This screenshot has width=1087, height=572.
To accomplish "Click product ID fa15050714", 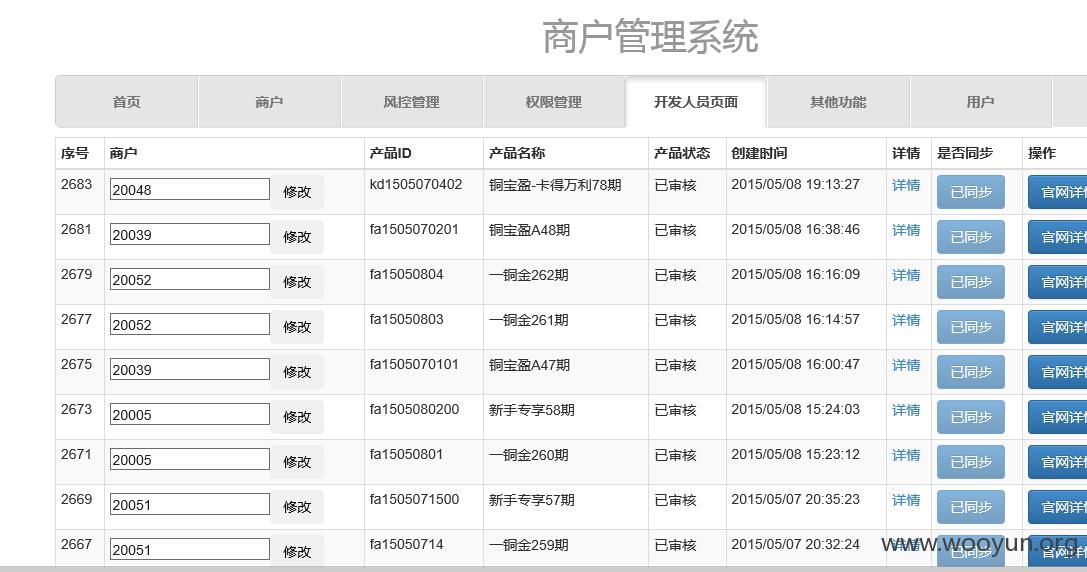I will 406,545.
